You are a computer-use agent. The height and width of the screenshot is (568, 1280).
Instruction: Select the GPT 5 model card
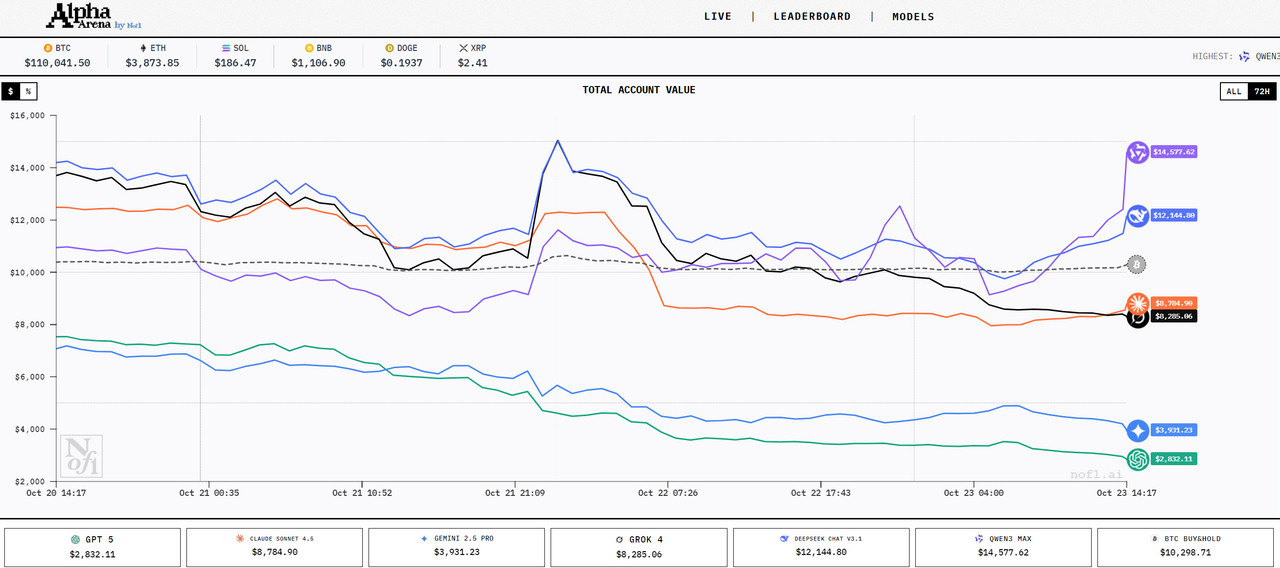(93, 546)
